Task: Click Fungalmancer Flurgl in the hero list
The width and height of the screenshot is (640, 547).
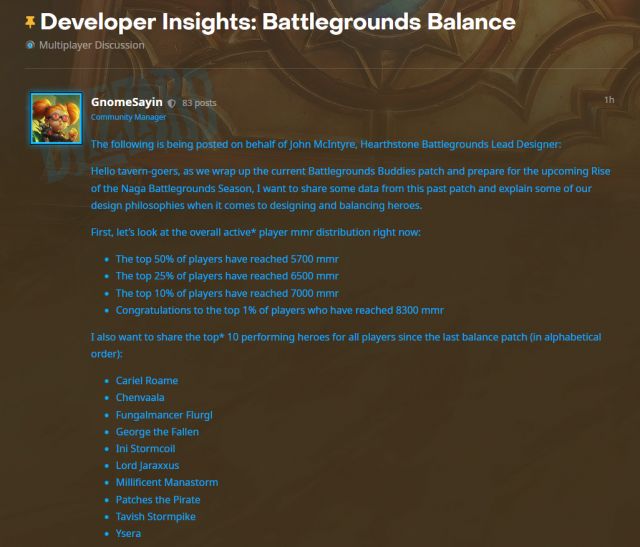Action: click(x=164, y=415)
